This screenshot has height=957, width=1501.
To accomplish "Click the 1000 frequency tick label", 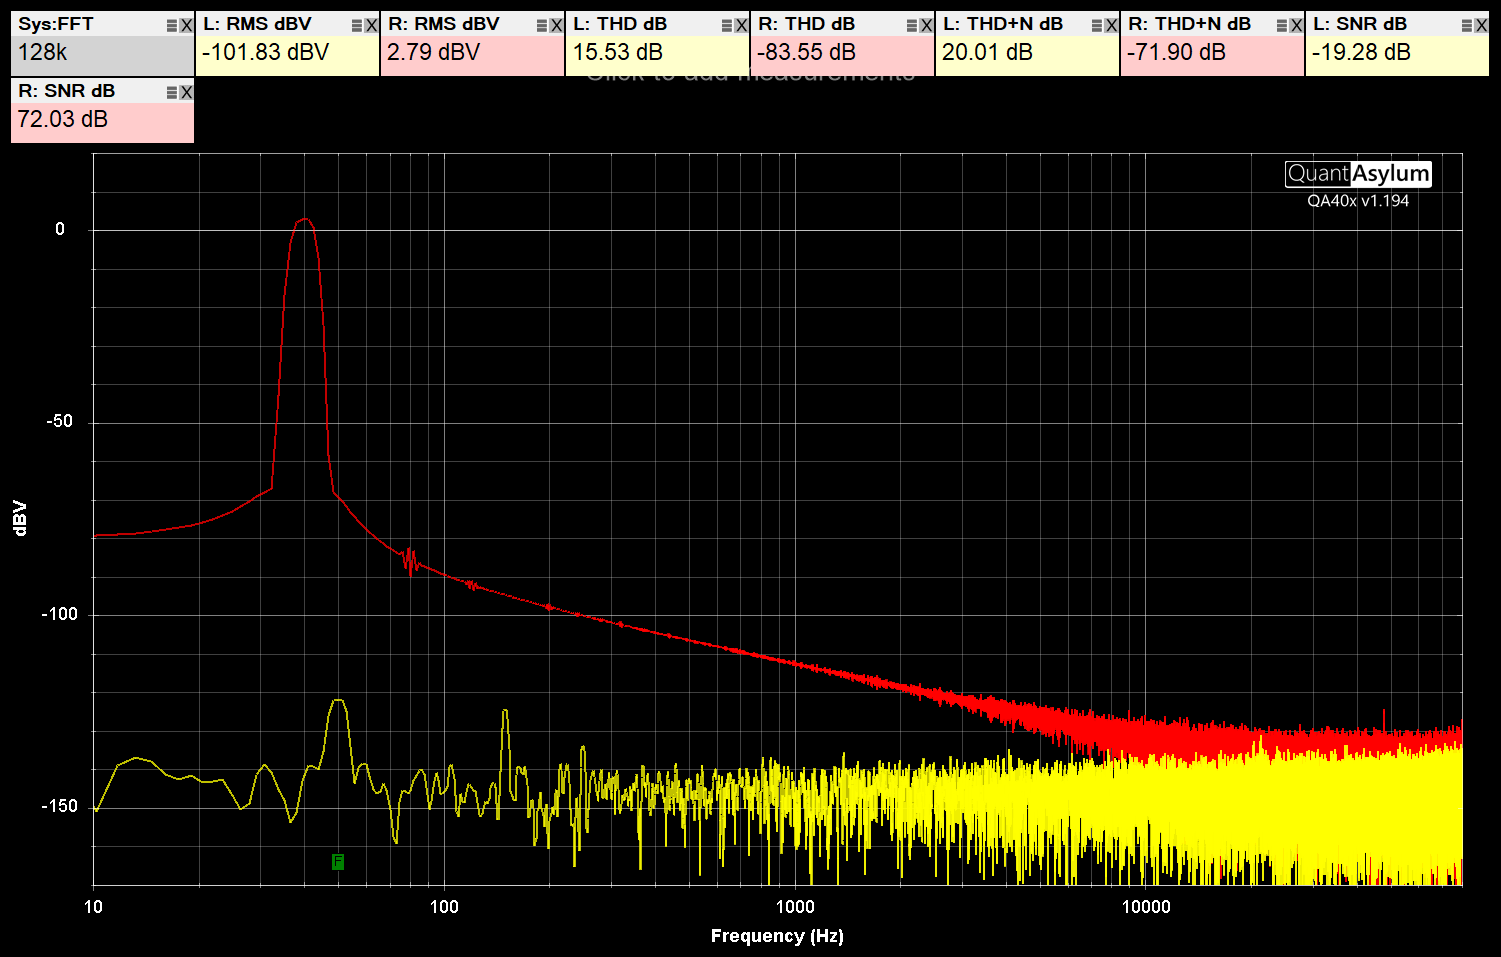I will pyautogui.click(x=795, y=907).
